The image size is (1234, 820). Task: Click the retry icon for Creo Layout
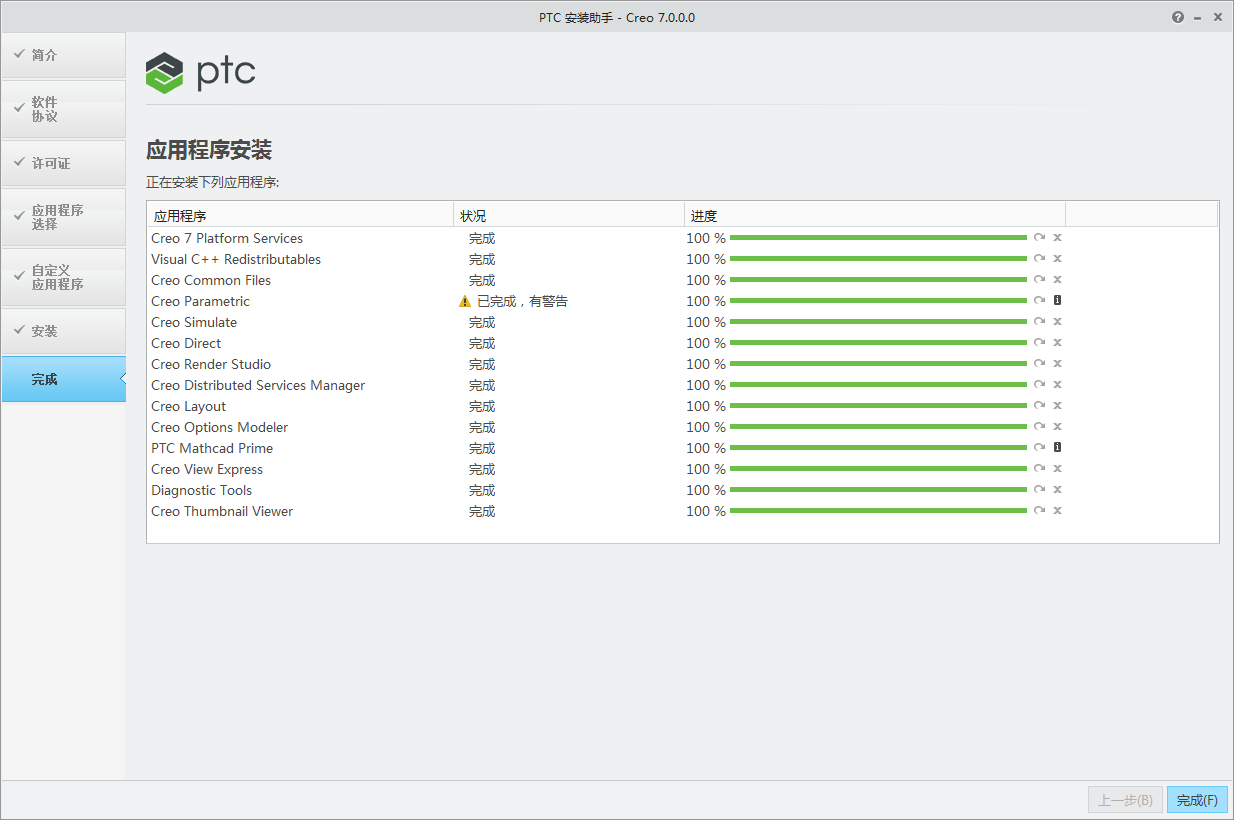click(x=1039, y=406)
